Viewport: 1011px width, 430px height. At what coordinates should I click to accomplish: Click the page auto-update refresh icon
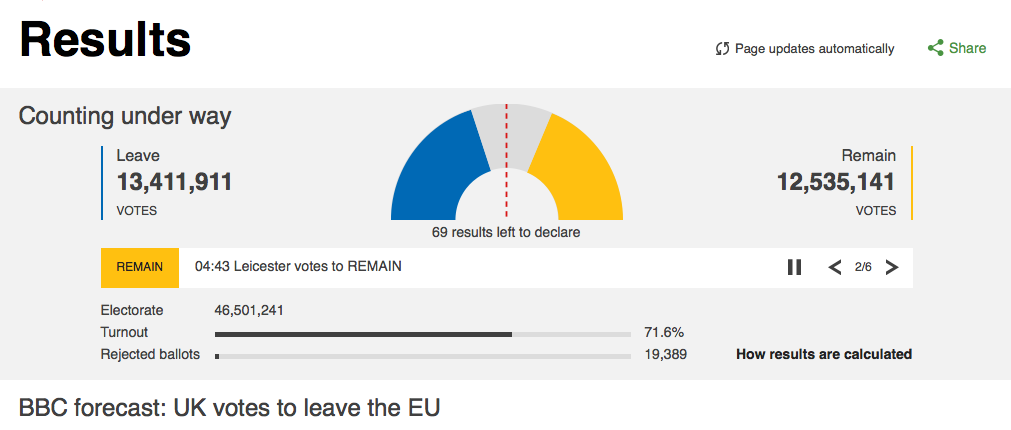tap(722, 48)
